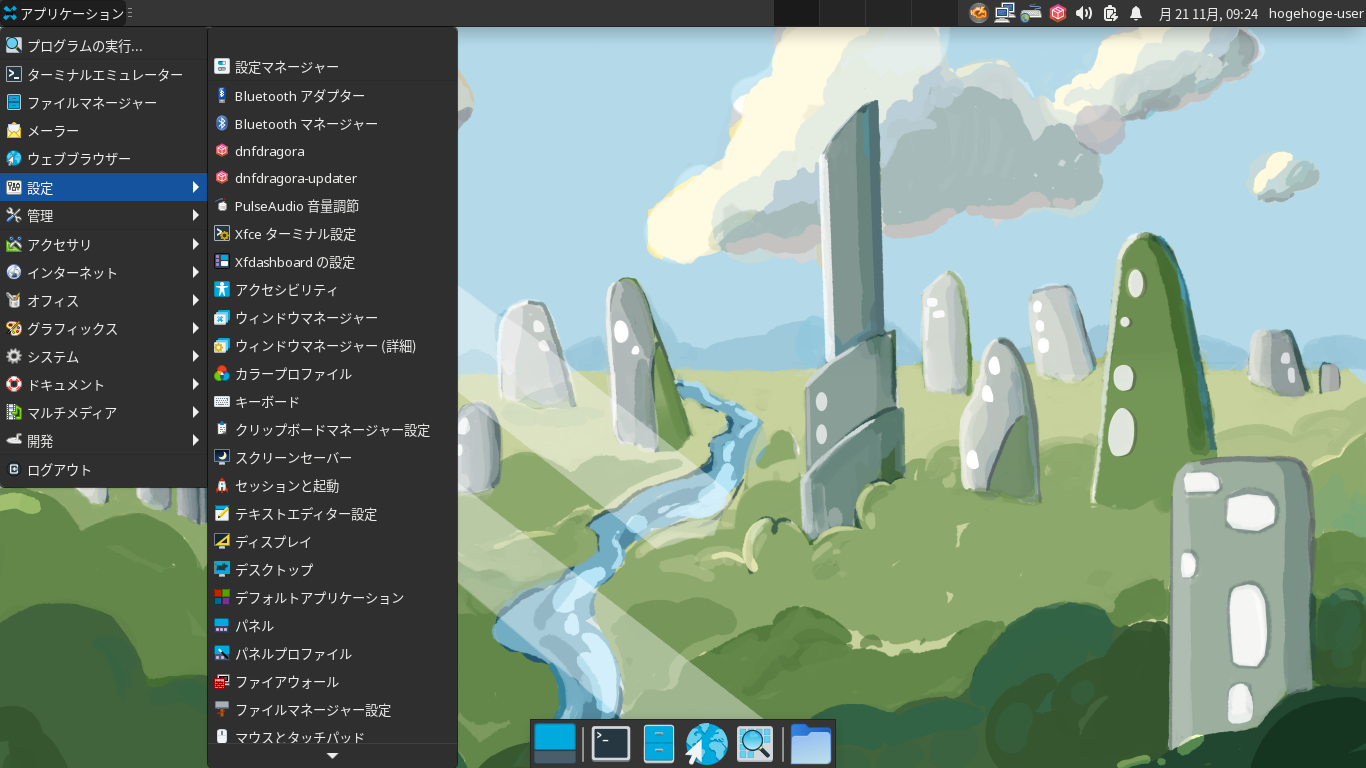
Task: Expand the インターネット submenu
Action: pos(103,272)
